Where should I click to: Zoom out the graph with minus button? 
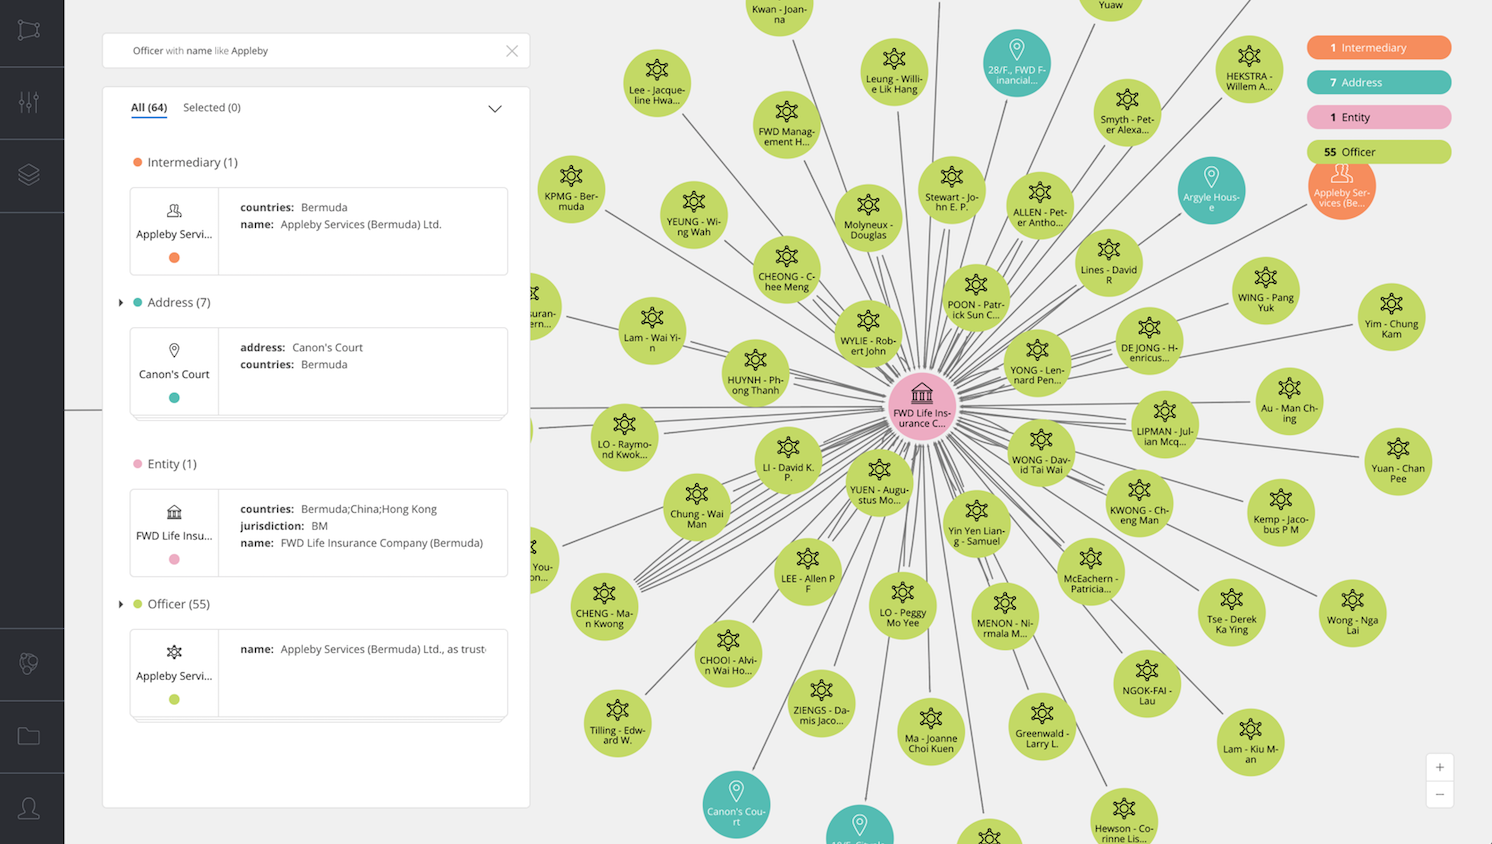(x=1440, y=794)
